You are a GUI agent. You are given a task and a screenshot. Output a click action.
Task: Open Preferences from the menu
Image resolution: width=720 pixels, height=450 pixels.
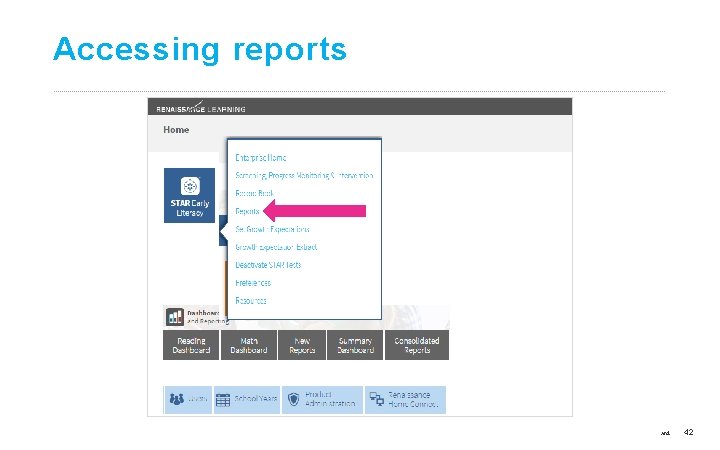253,283
